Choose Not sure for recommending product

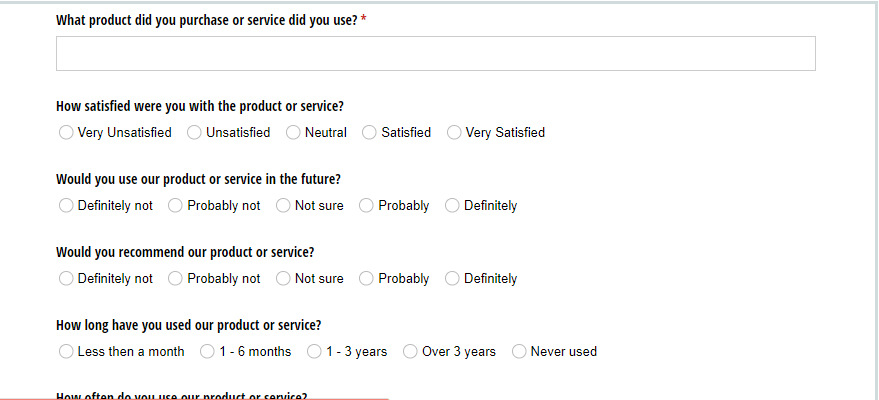[x=283, y=278]
